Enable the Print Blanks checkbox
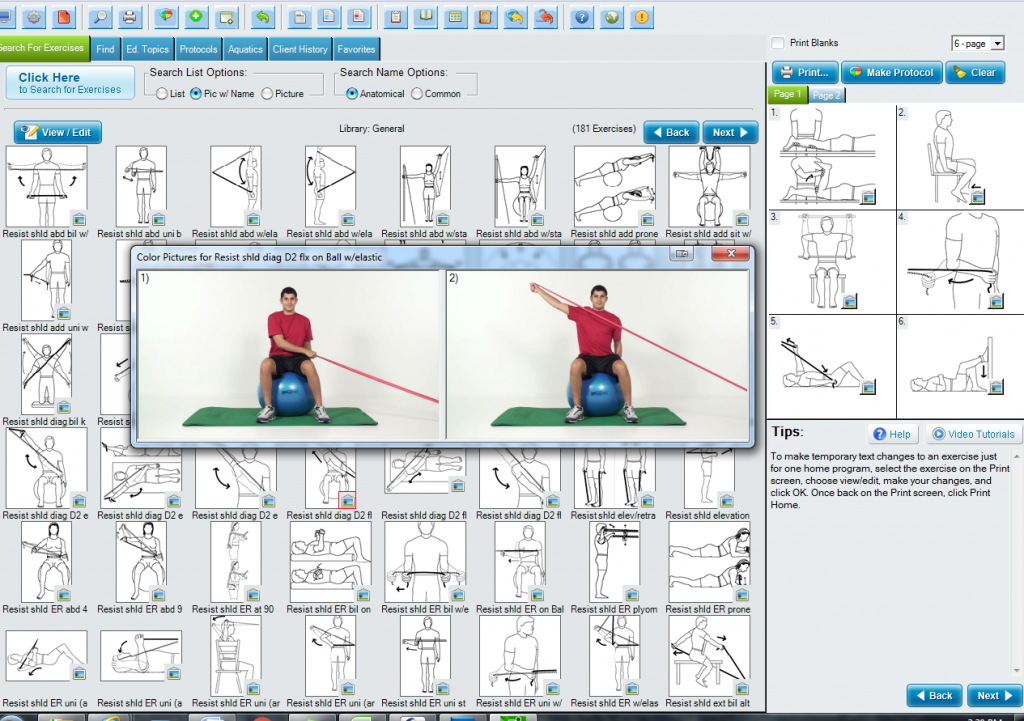Viewport: 1024px width, 721px height. click(777, 43)
